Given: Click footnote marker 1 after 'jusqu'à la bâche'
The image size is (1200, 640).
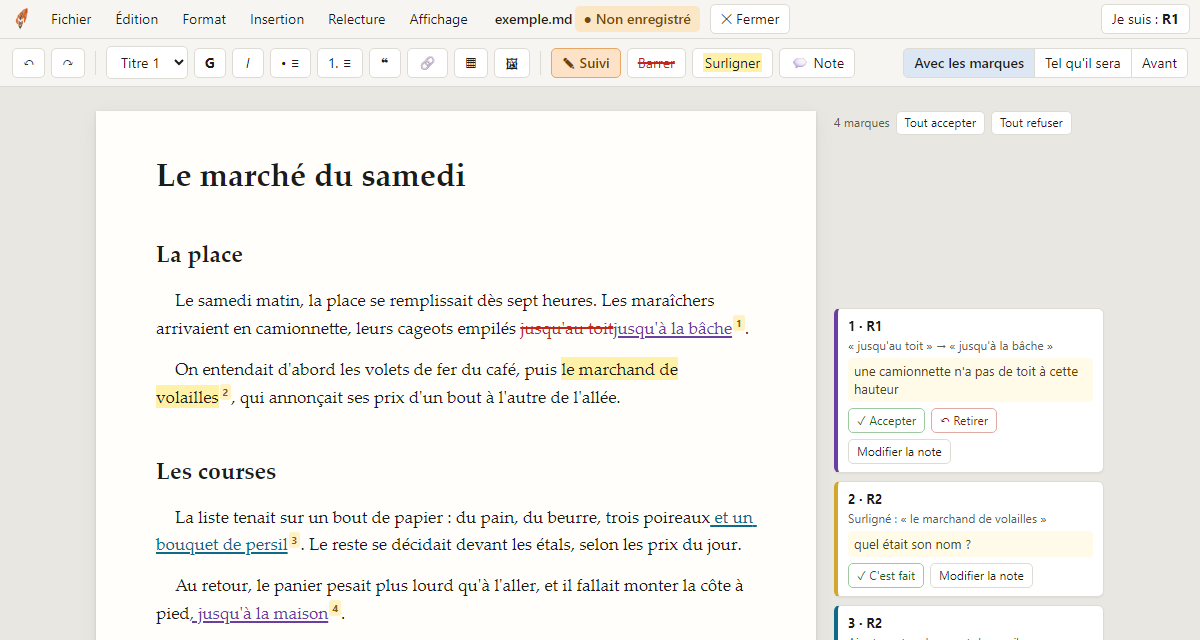Looking at the screenshot, I should pyautogui.click(x=739, y=324).
